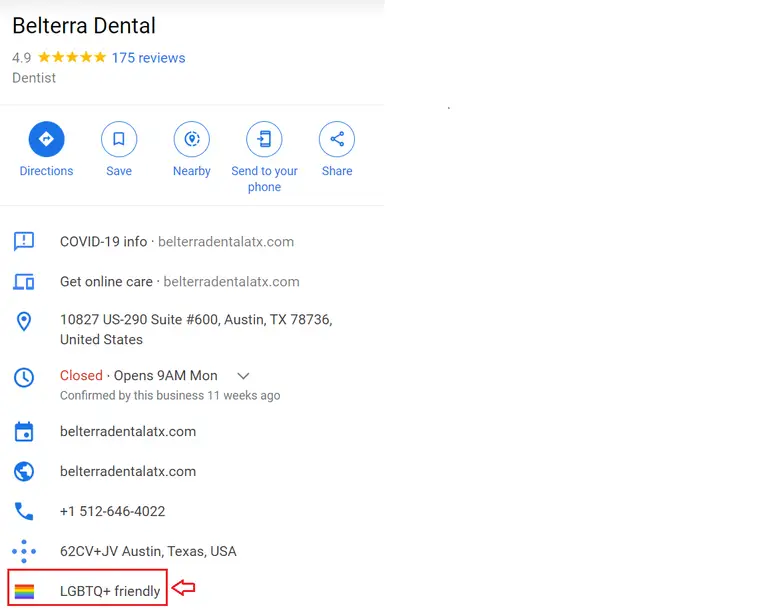Open belterradentalatx.com beside calendar icon
767x610 pixels.
tap(128, 431)
